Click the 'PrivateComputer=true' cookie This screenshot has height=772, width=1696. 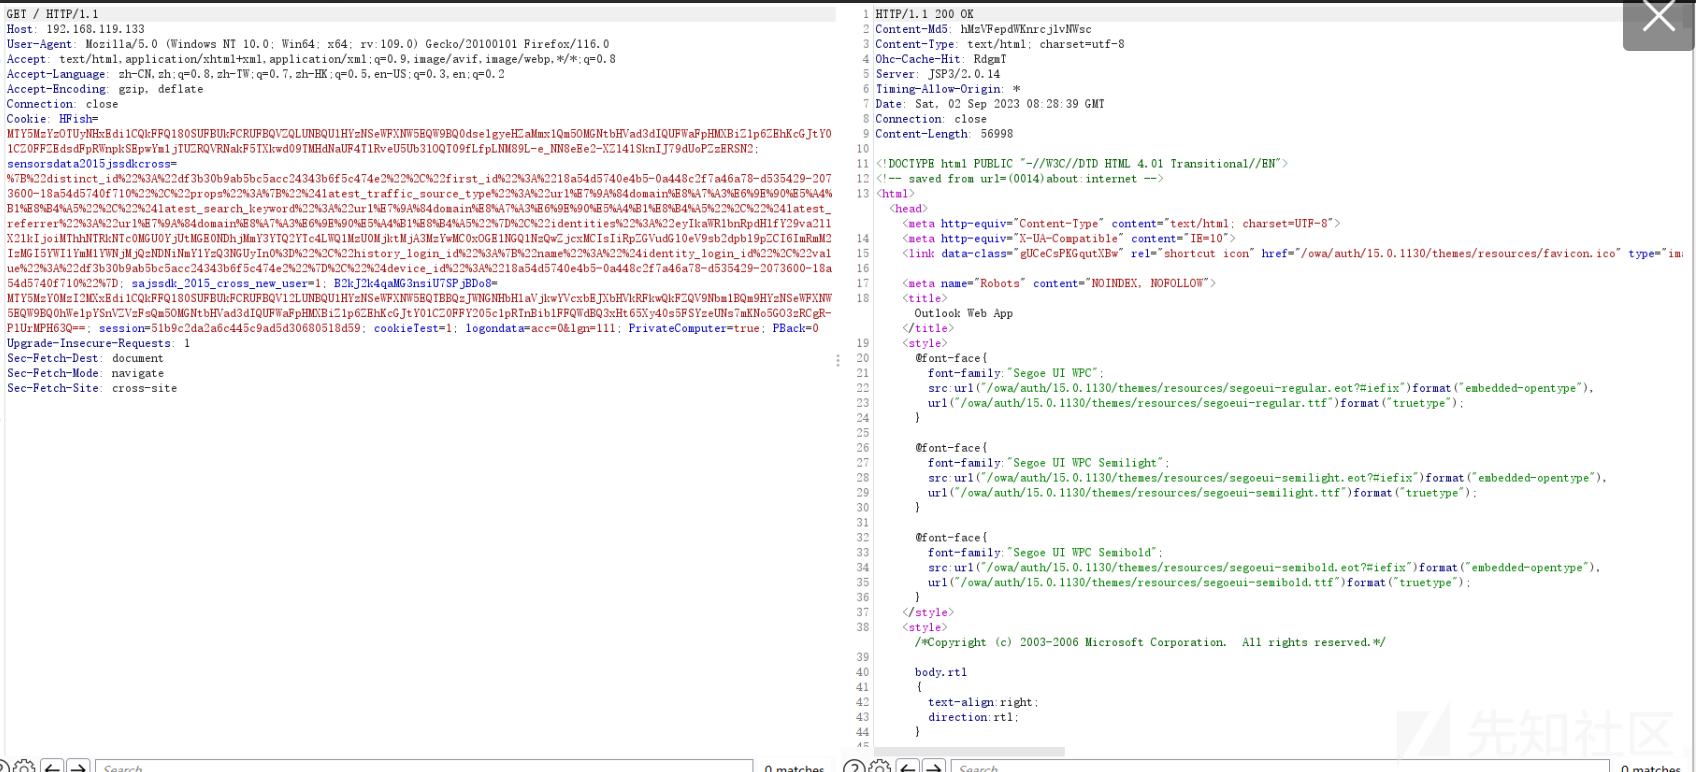tap(693, 328)
